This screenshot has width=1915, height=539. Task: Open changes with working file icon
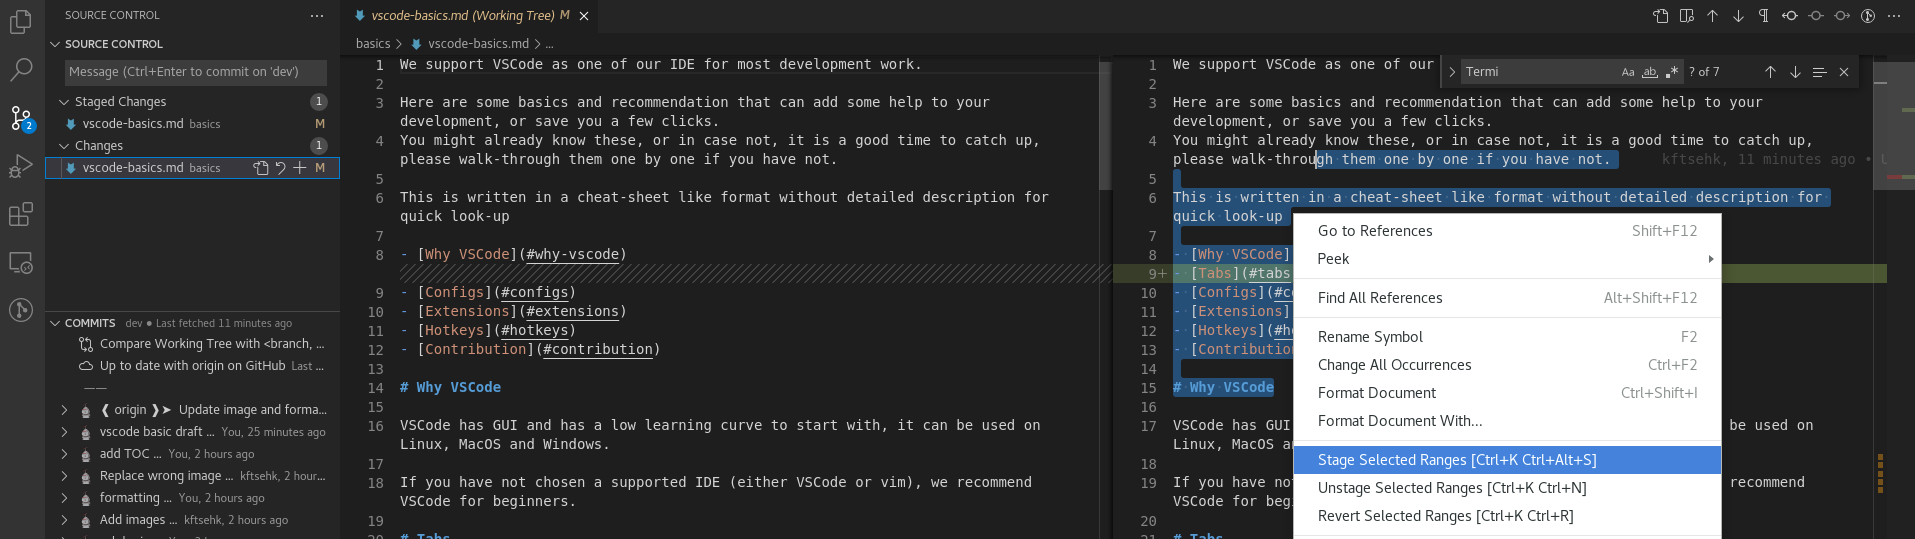coord(1816,16)
